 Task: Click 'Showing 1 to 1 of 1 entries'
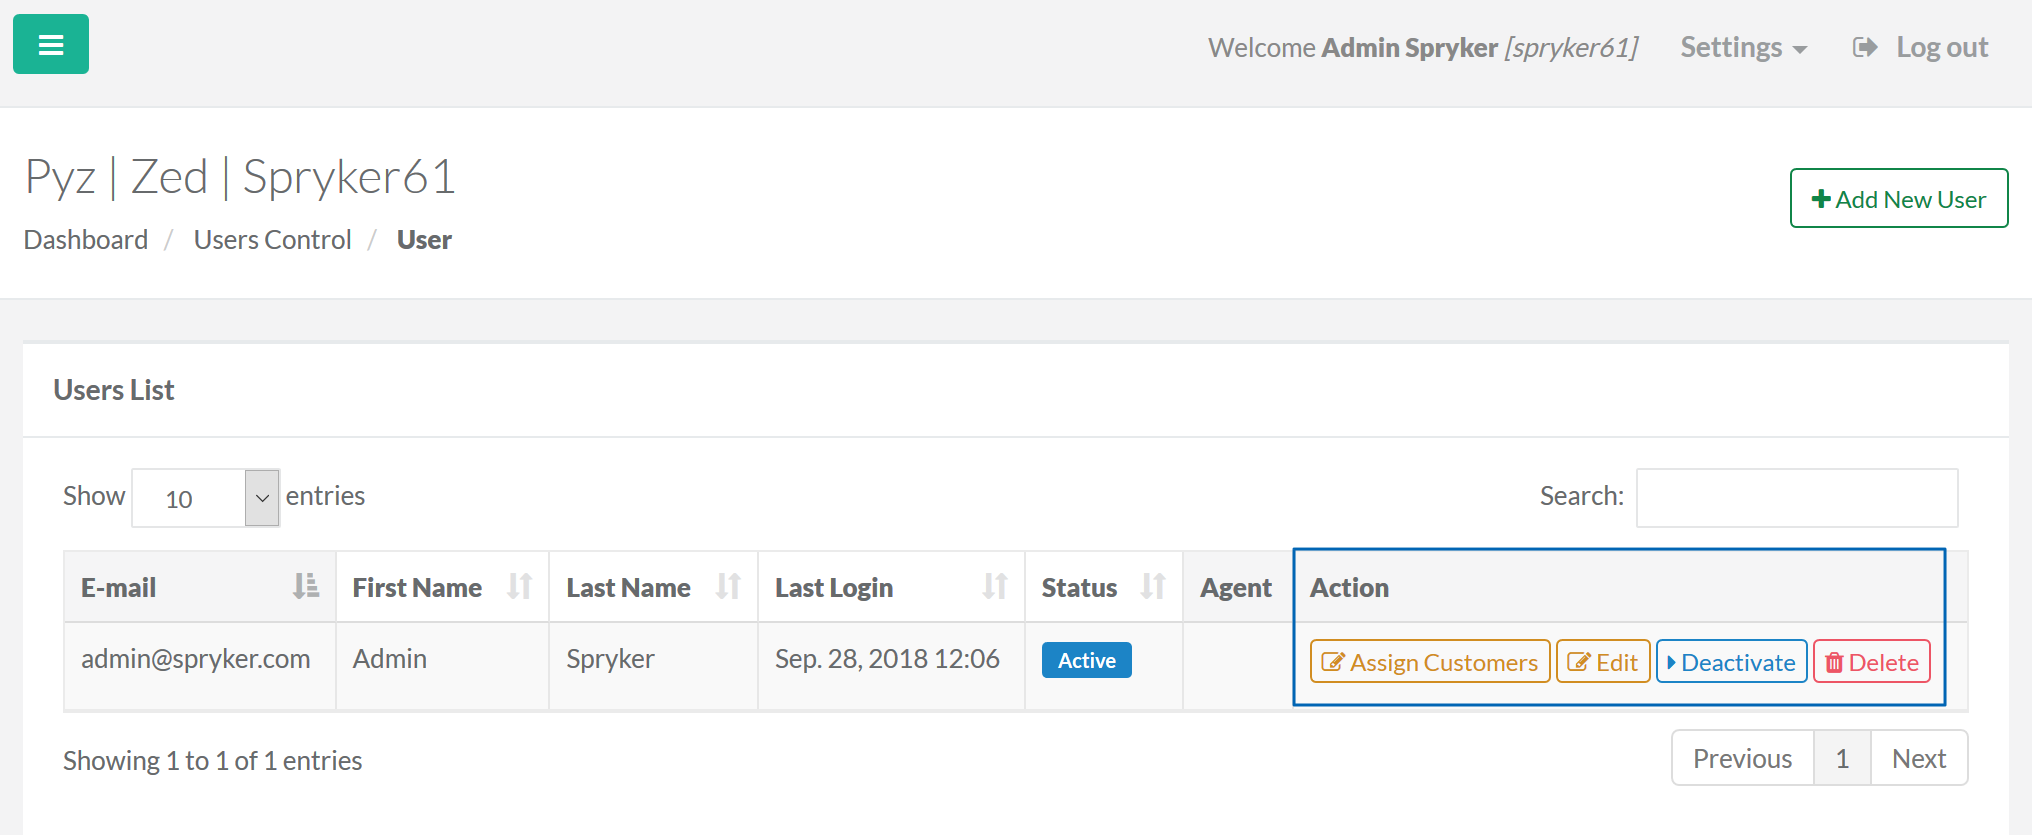click(213, 760)
